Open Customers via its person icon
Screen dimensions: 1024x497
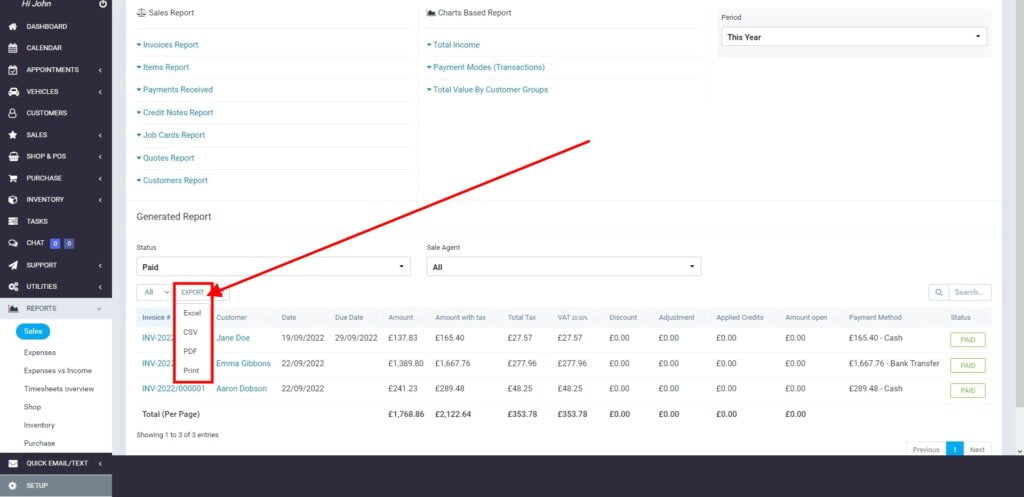point(12,113)
